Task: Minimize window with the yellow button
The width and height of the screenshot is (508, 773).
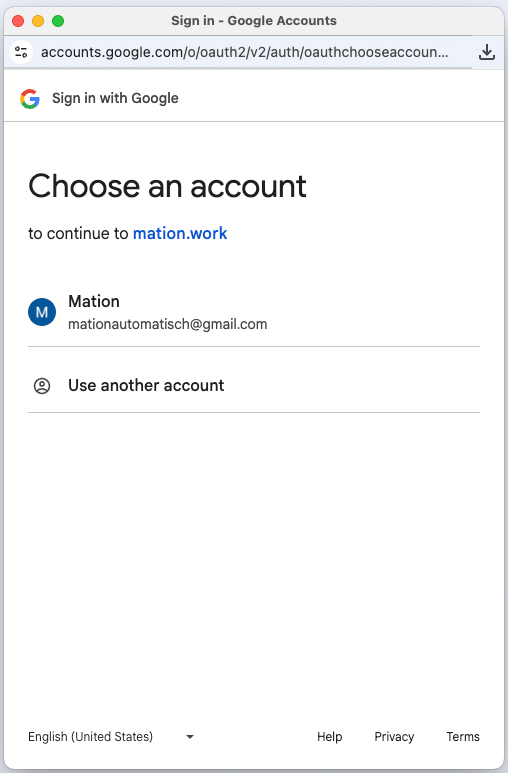Action: pyautogui.click(x=38, y=21)
